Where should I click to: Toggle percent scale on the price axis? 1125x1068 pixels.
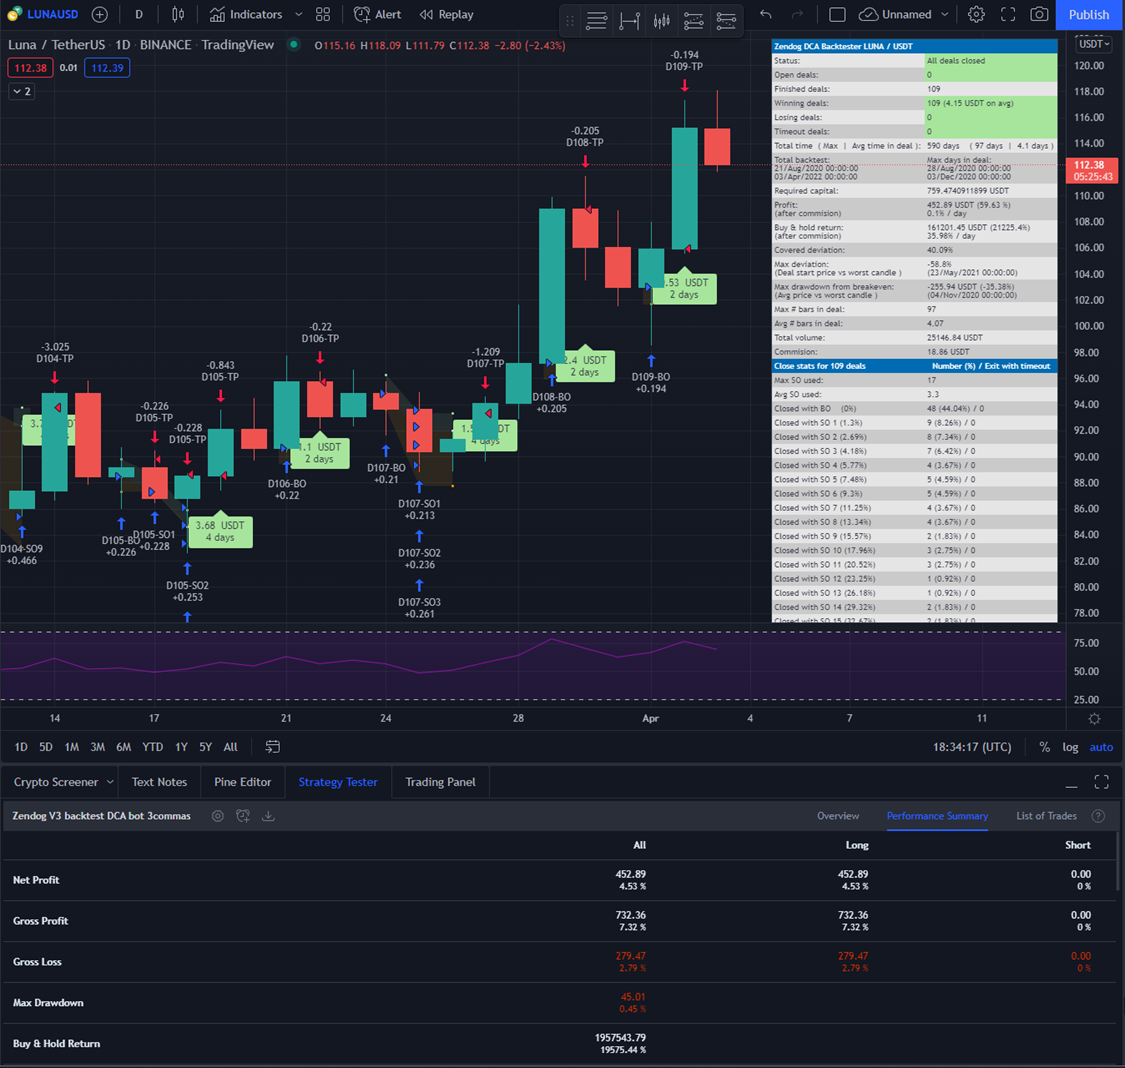(1044, 746)
